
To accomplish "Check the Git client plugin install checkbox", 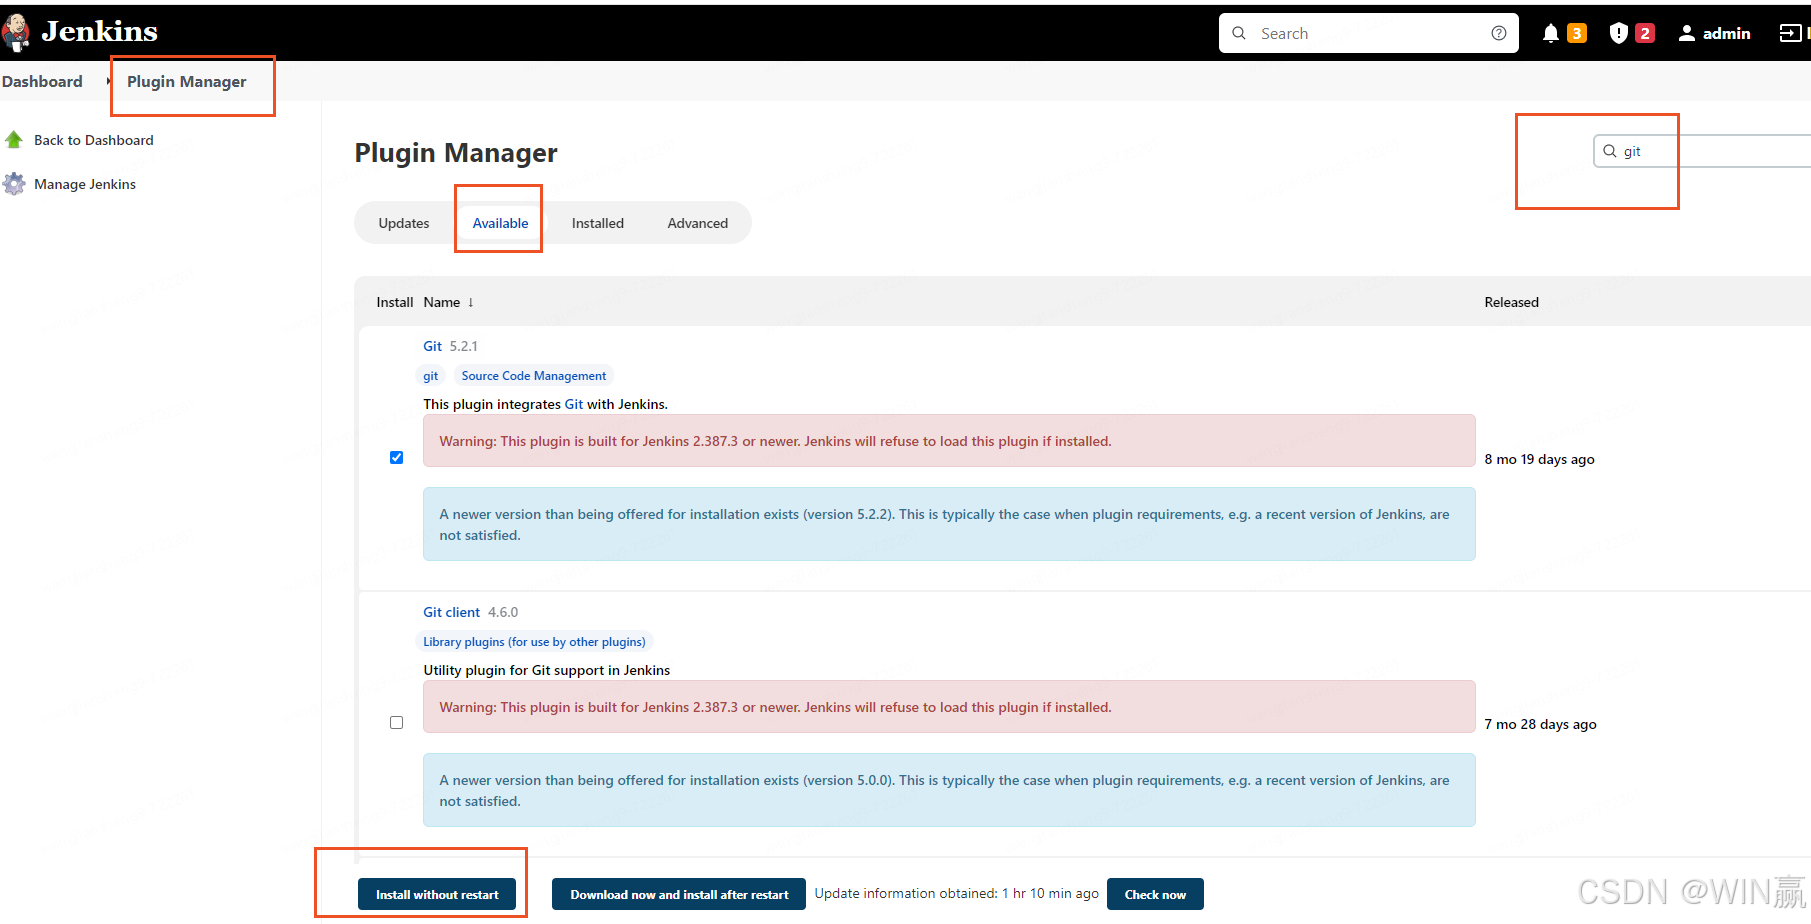I will [x=397, y=722].
